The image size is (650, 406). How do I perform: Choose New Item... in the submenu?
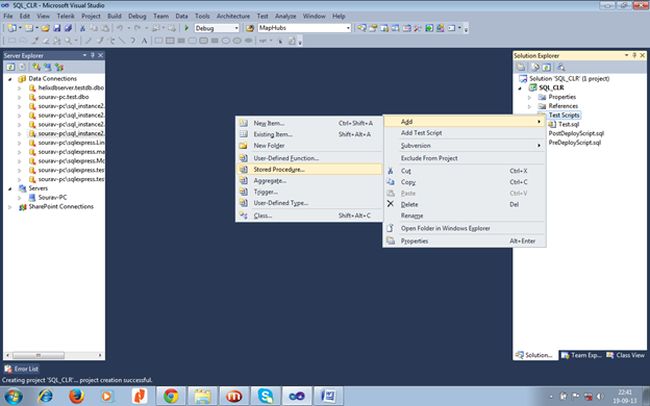click(x=309, y=123)
